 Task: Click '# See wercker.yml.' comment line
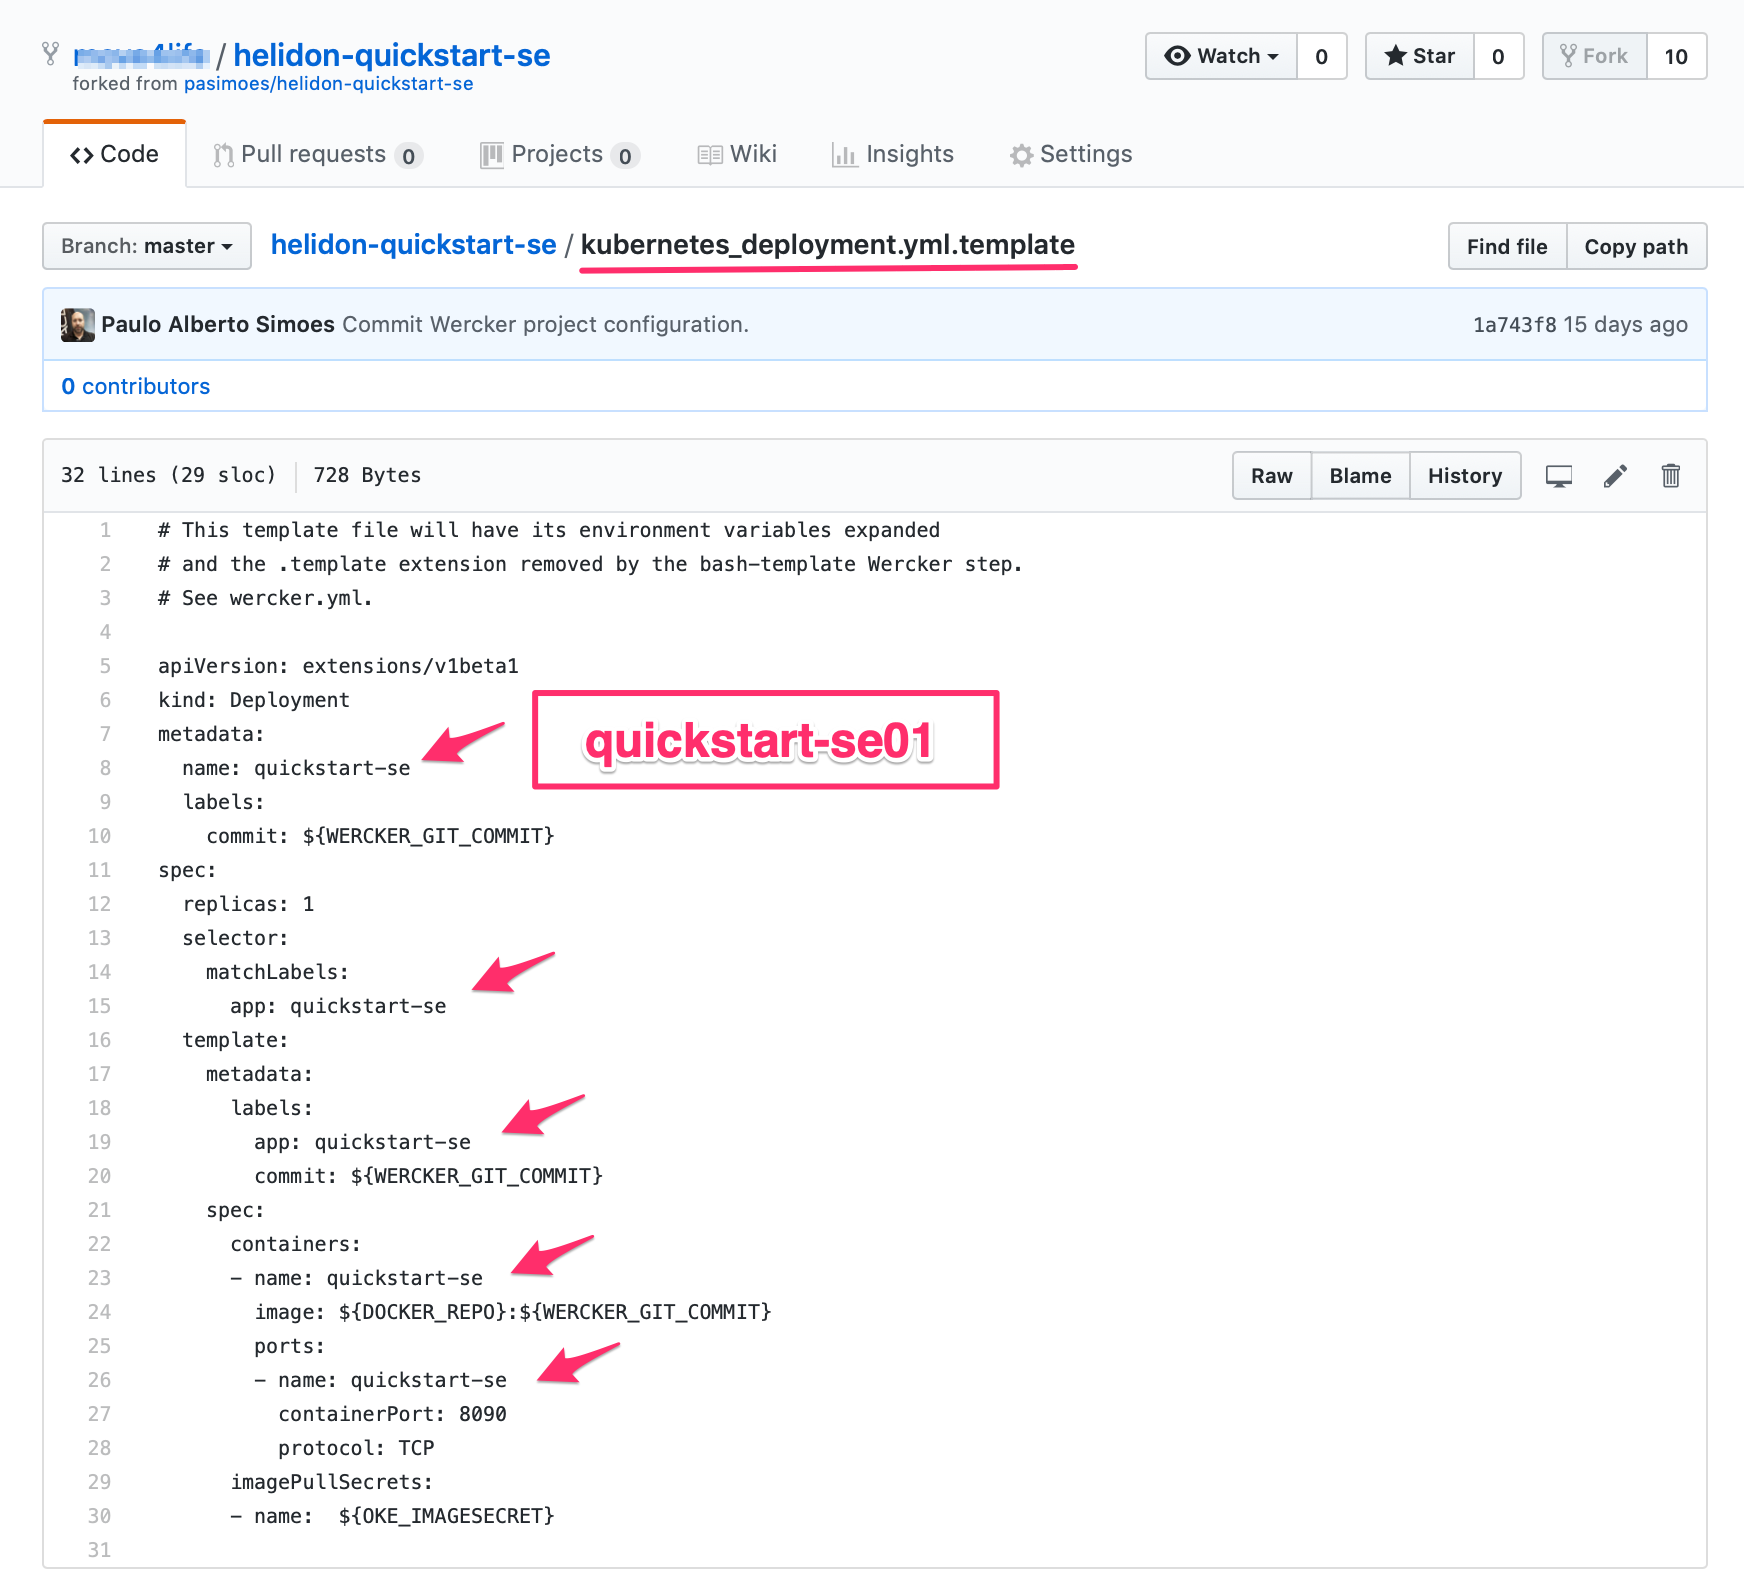265,598
